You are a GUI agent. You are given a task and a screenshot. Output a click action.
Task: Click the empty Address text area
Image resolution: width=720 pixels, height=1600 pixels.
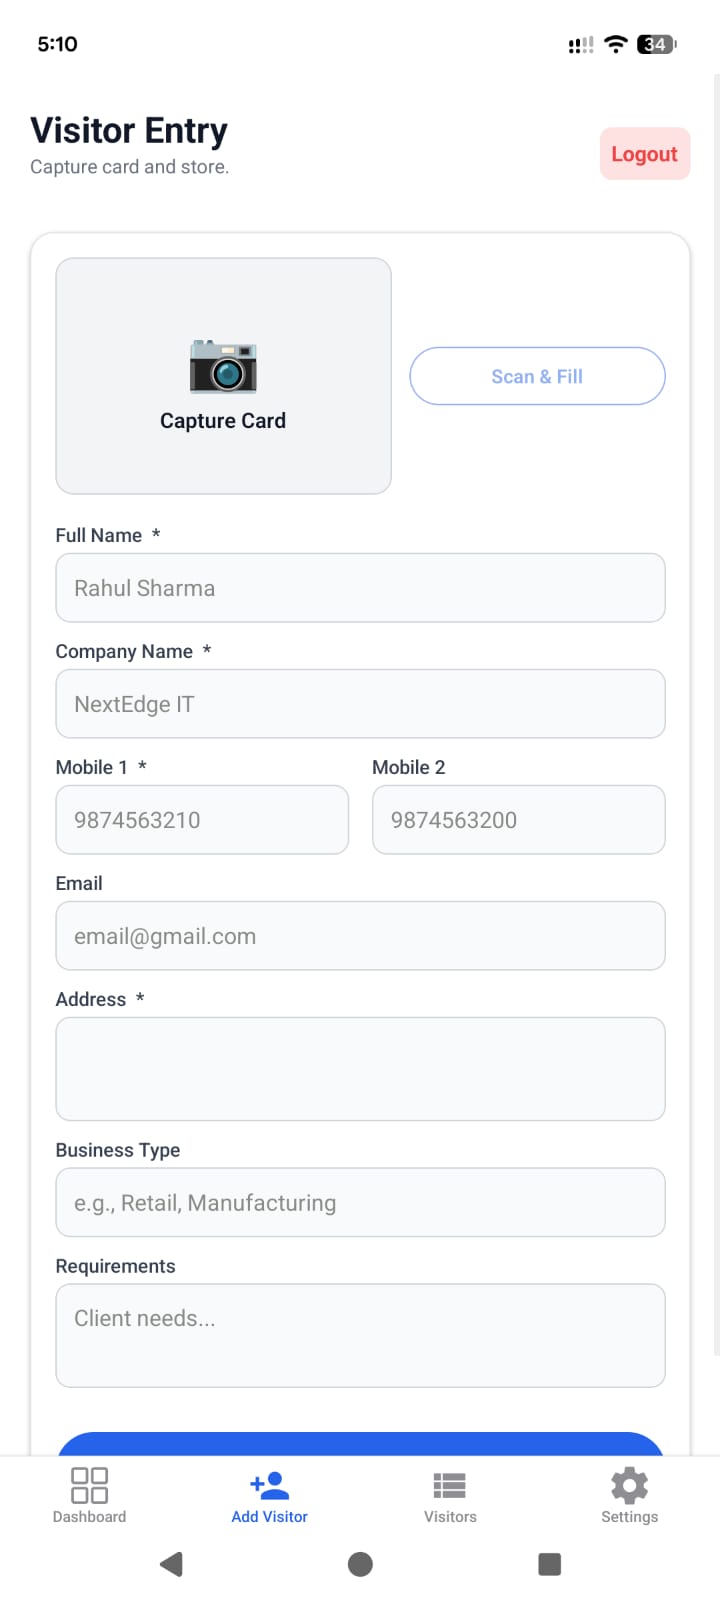(x=360, y=1069)
